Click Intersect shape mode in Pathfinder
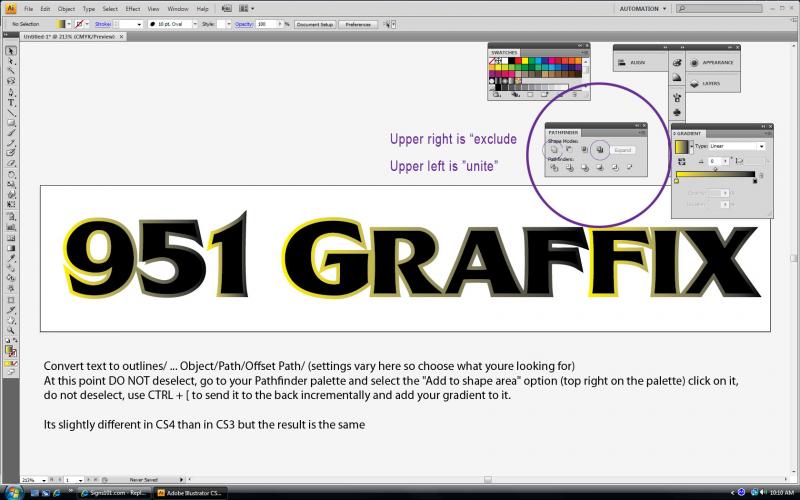 [x=585, y=149]
